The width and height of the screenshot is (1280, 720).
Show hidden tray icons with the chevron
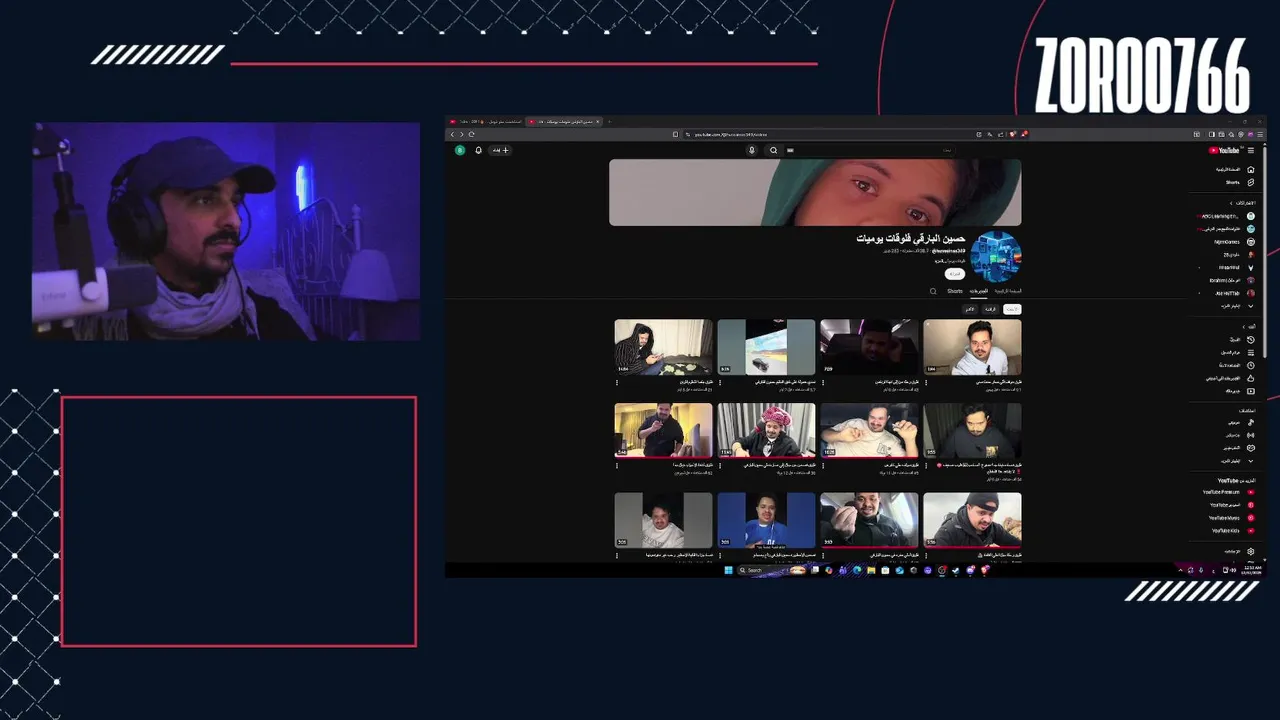pyautogui.click(x=1180, y=569)
